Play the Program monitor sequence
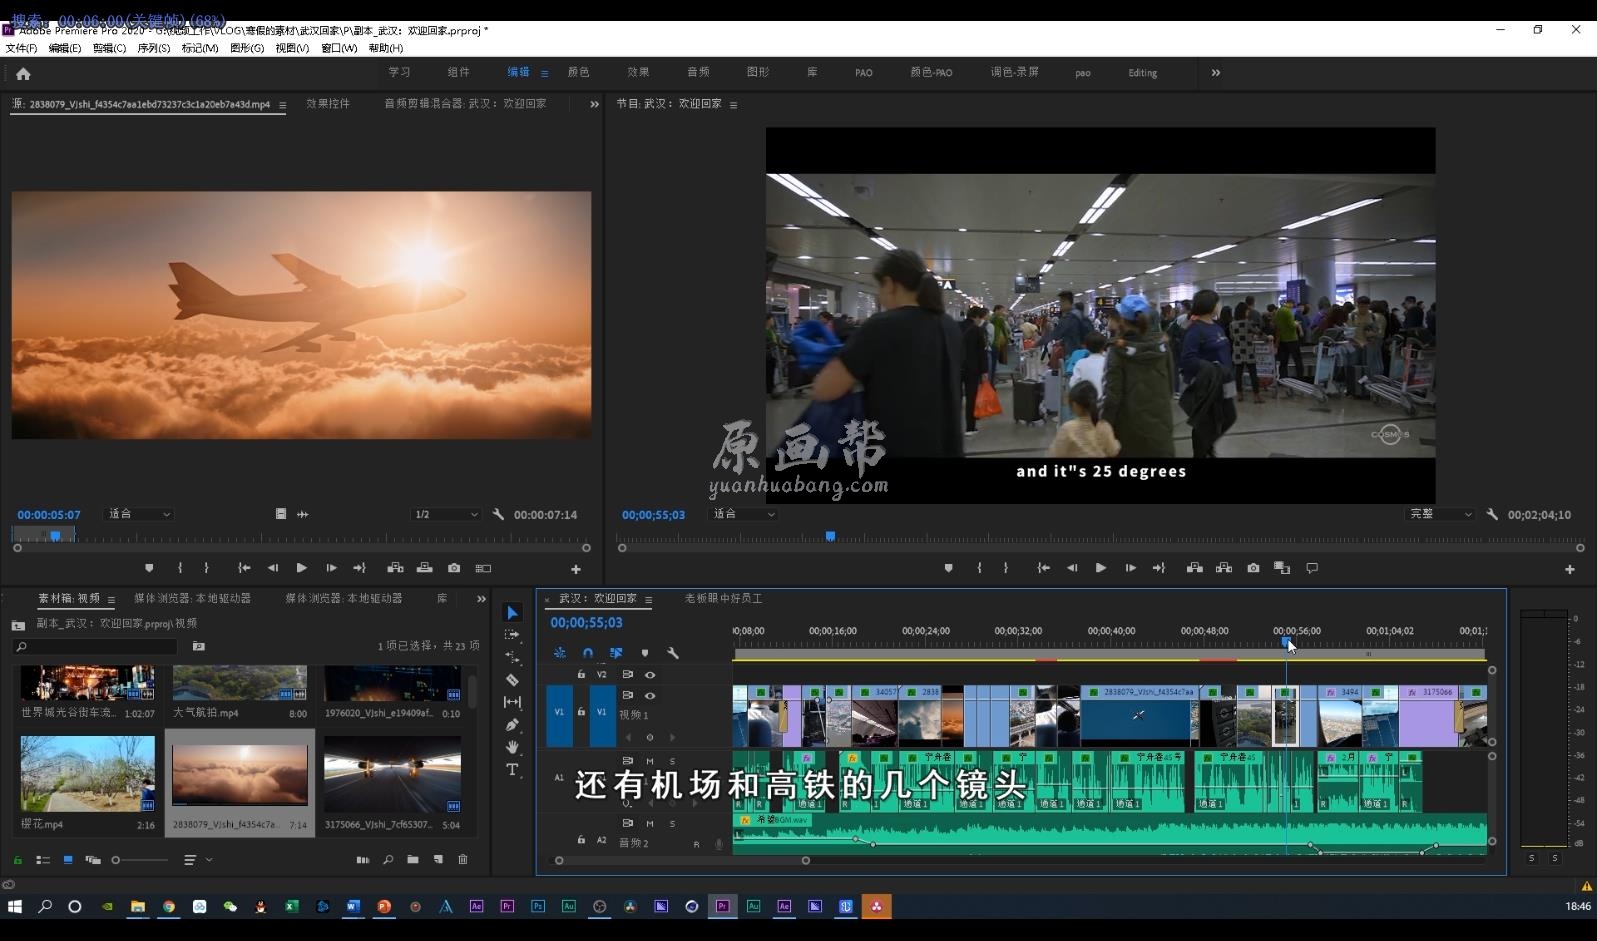 click(x=1100, y=568)
